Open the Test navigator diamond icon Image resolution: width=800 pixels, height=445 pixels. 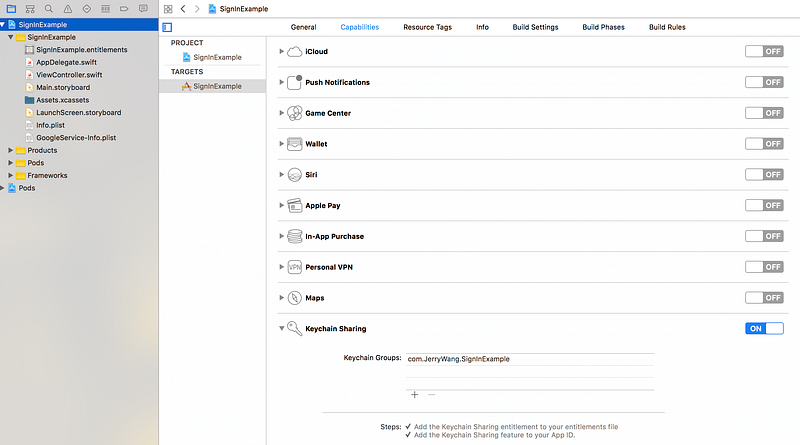[87, 9]
